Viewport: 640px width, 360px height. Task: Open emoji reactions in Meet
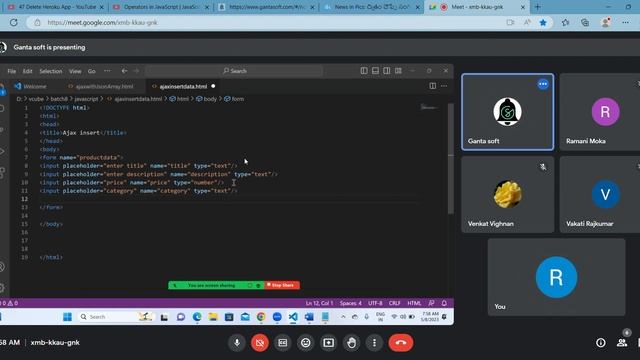point(306,343)
